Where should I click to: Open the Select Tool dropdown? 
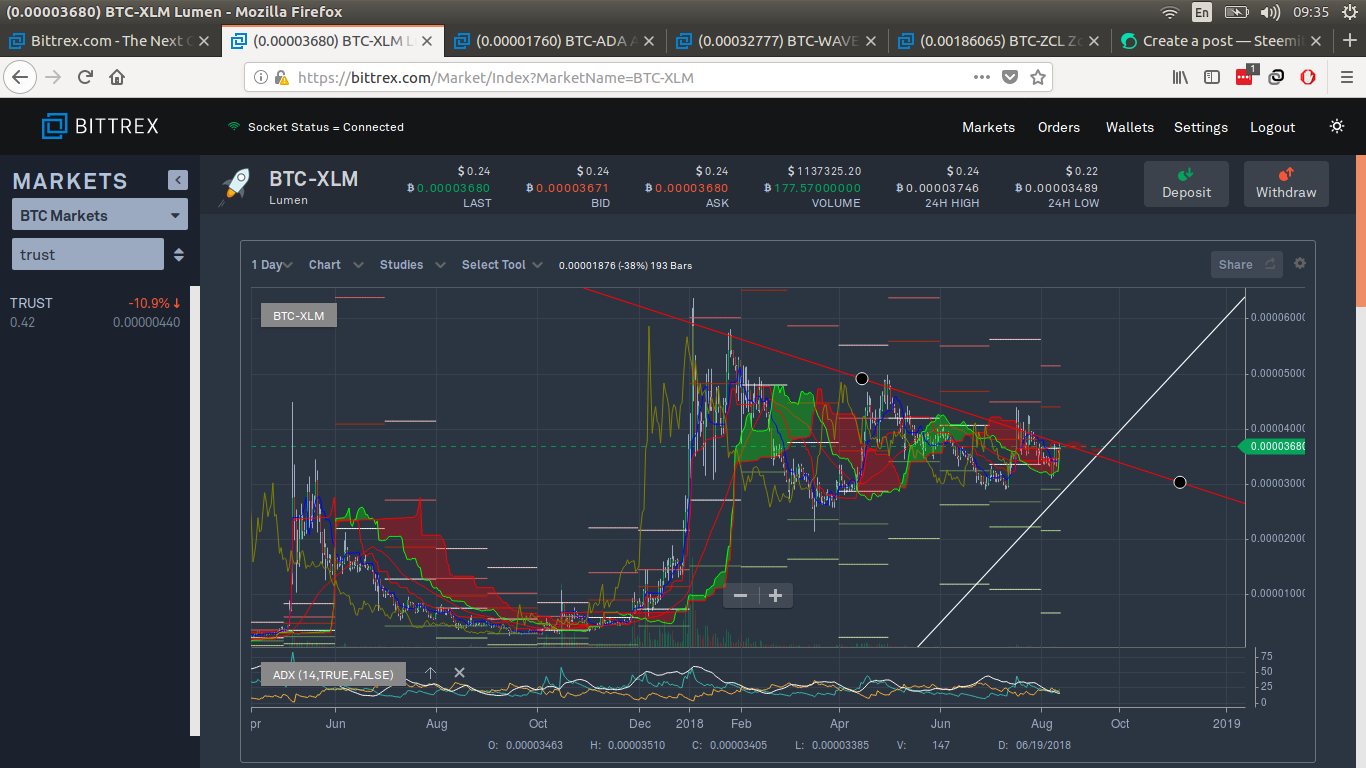coord(502,265)
